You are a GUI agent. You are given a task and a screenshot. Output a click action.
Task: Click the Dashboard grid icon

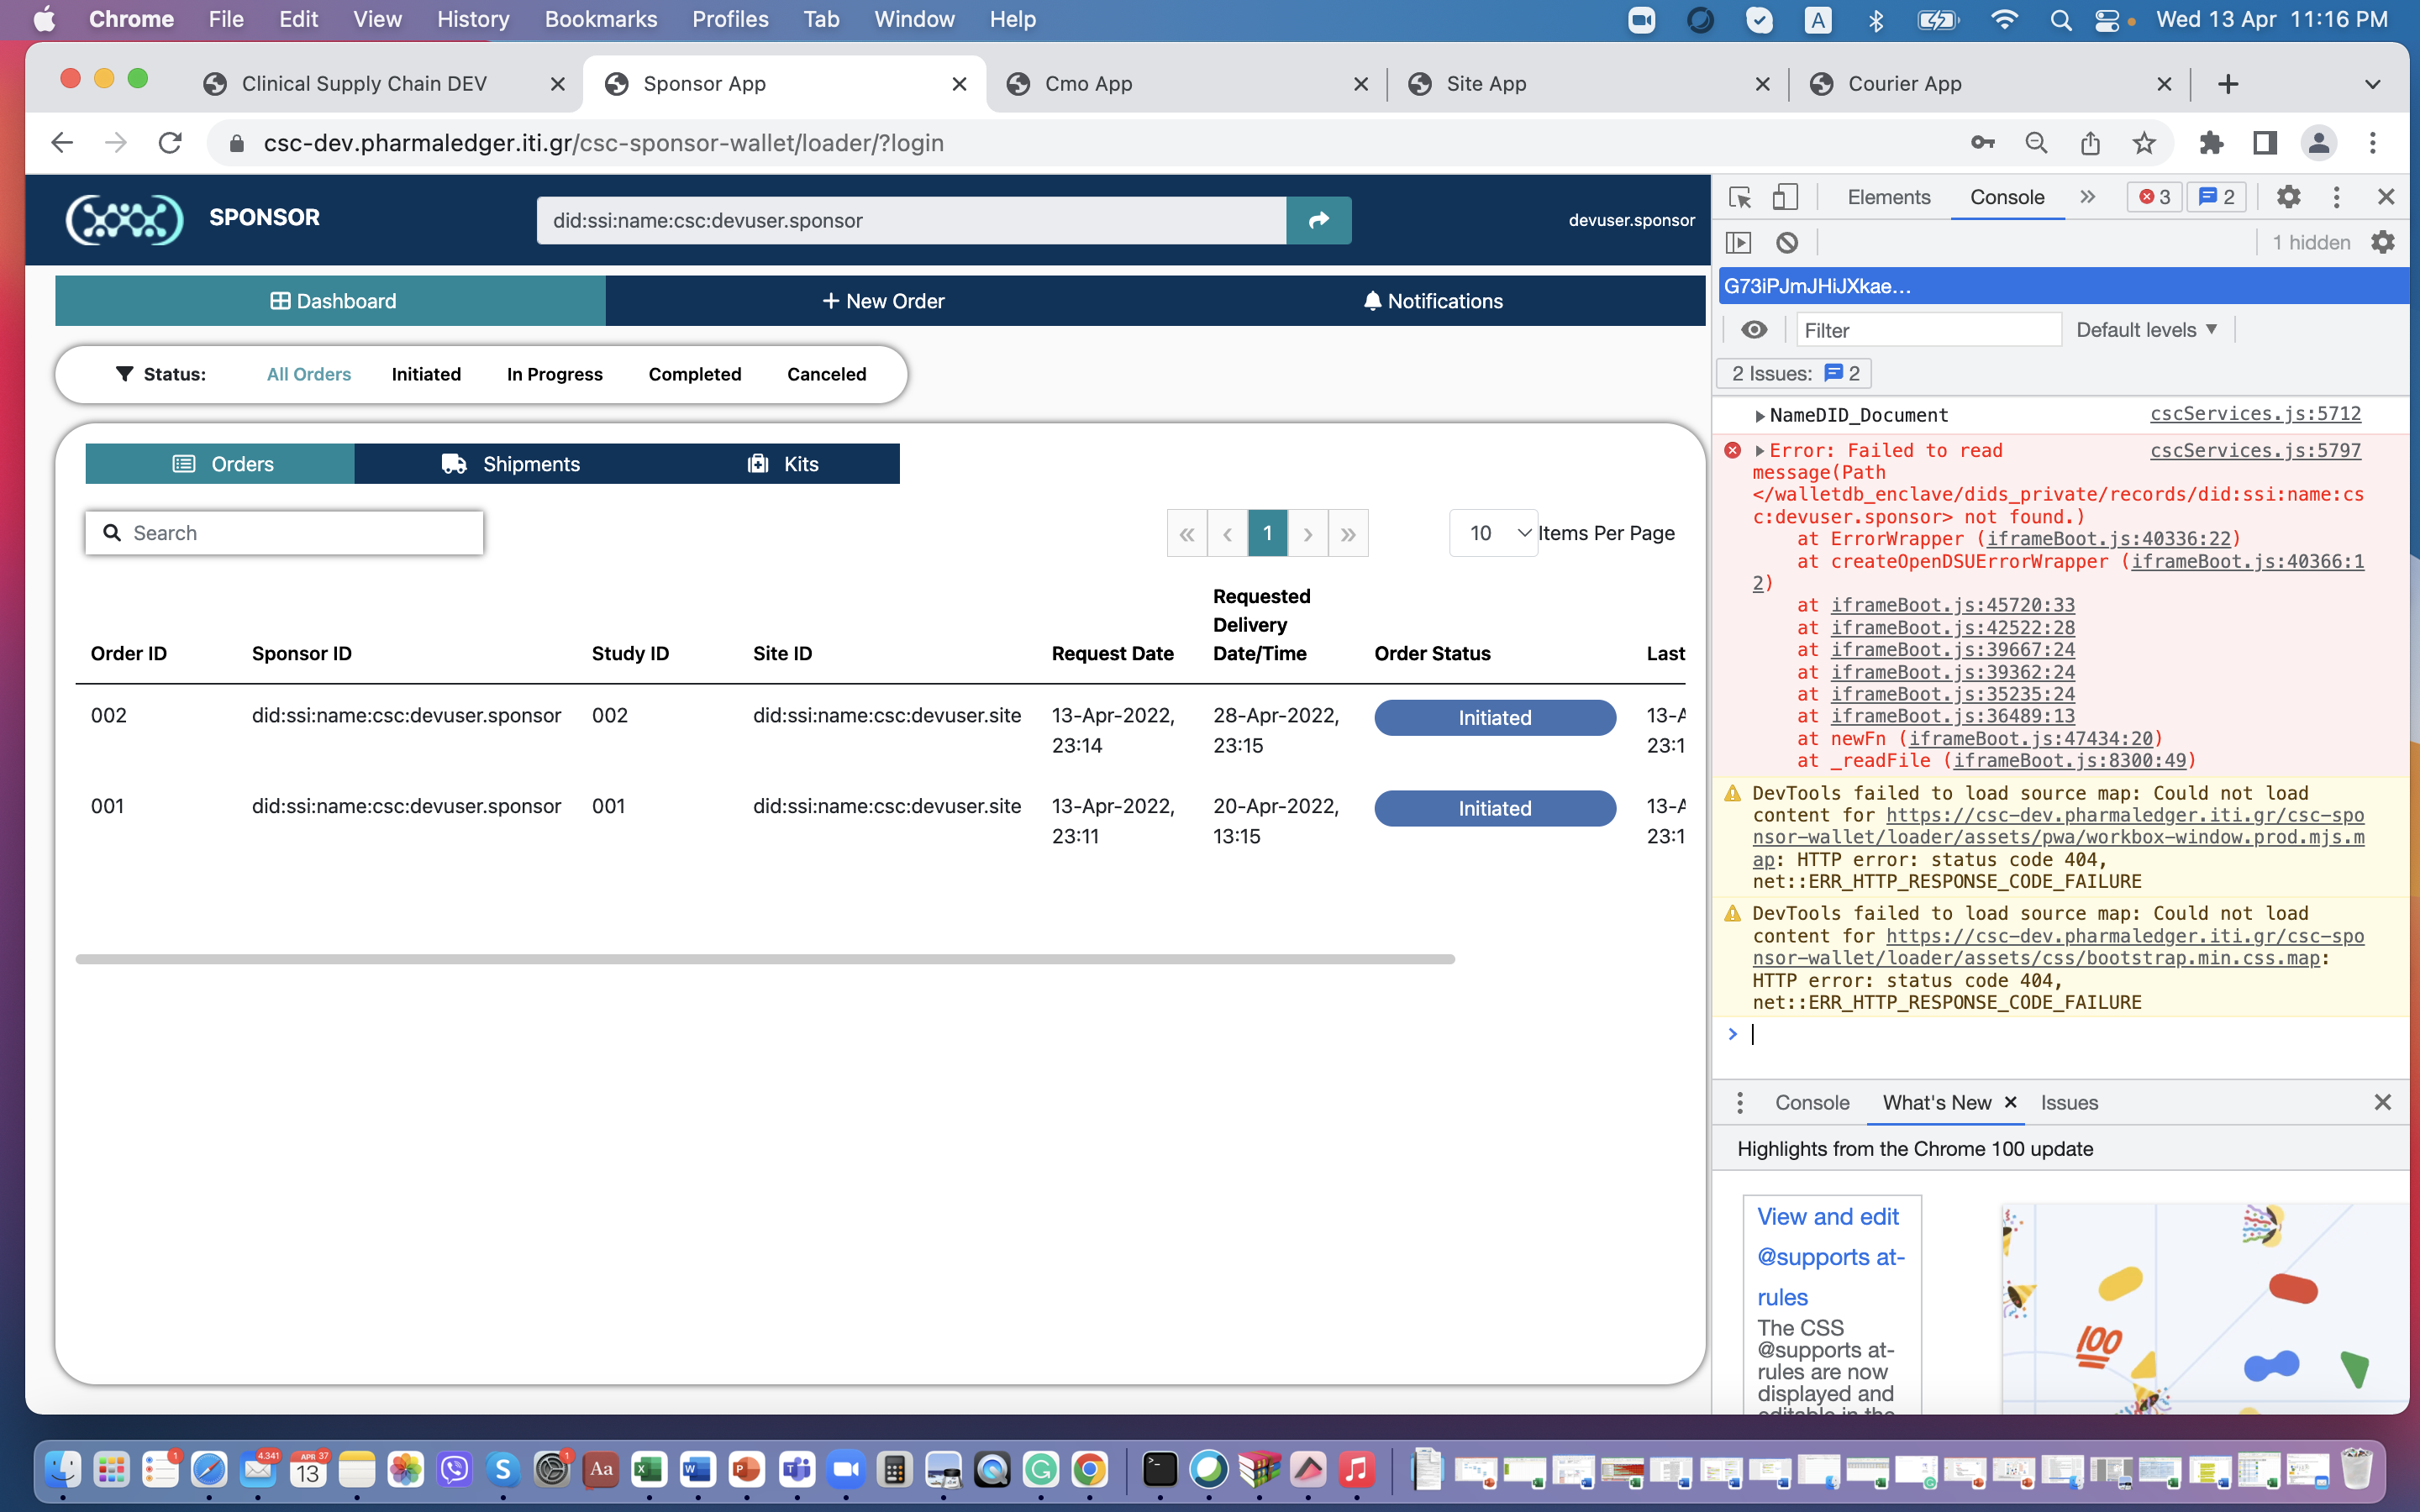point(281,300)
